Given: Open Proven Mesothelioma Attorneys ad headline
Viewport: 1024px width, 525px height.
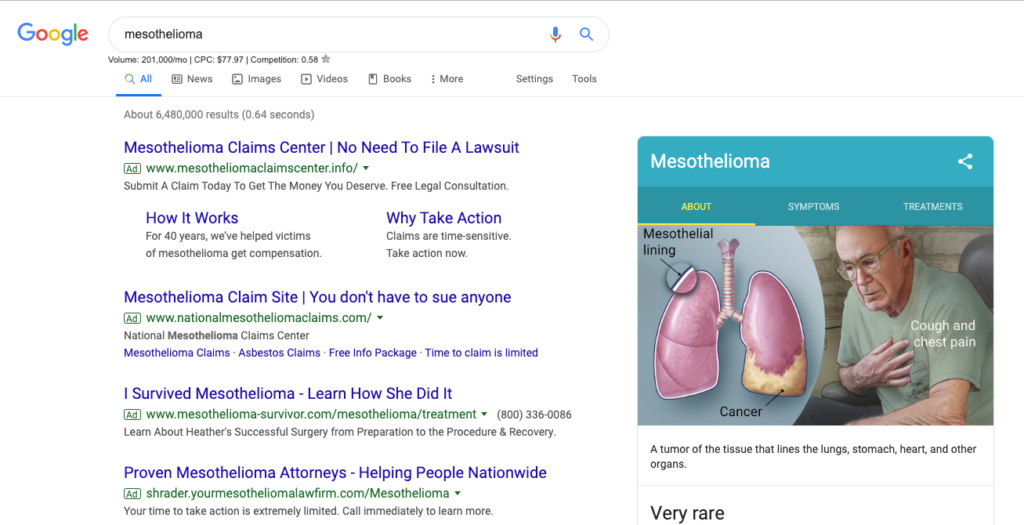Looking at the screenshot, I should 335,473.
